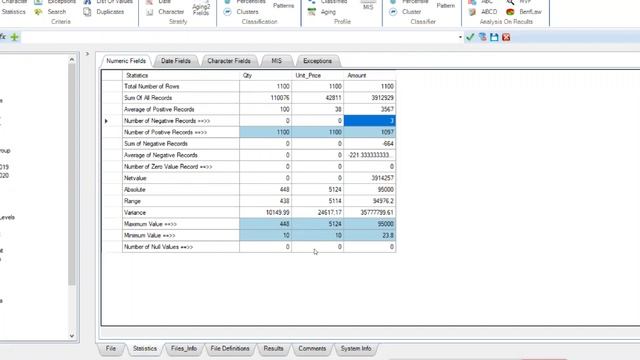Switch to the Results bottom tab

(273, 349)
